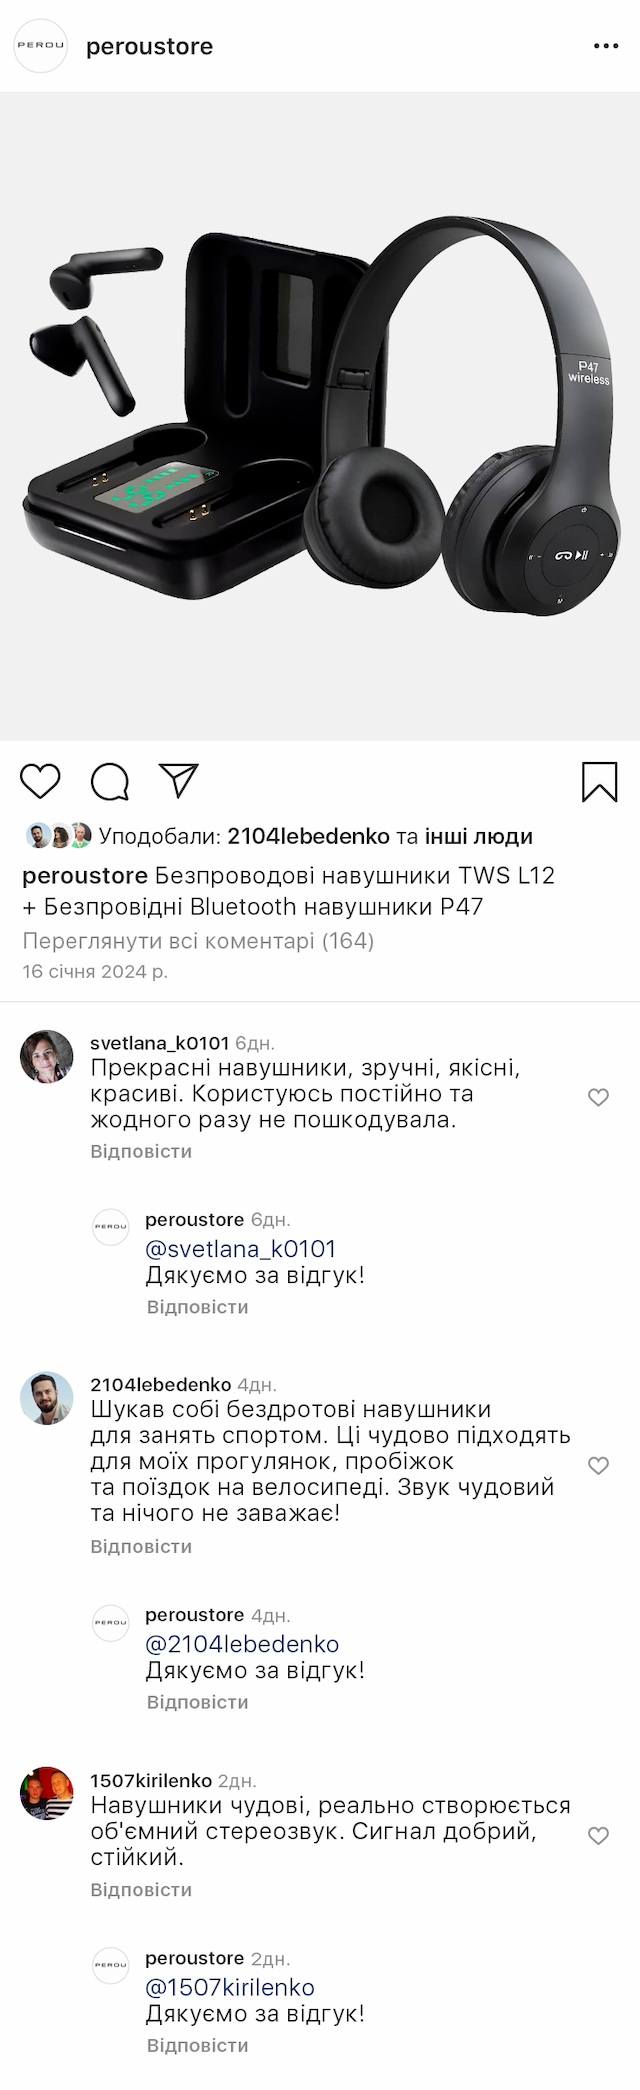Expand all 164 comments
Screen dimensions: 640x2090
coord(198,941)
